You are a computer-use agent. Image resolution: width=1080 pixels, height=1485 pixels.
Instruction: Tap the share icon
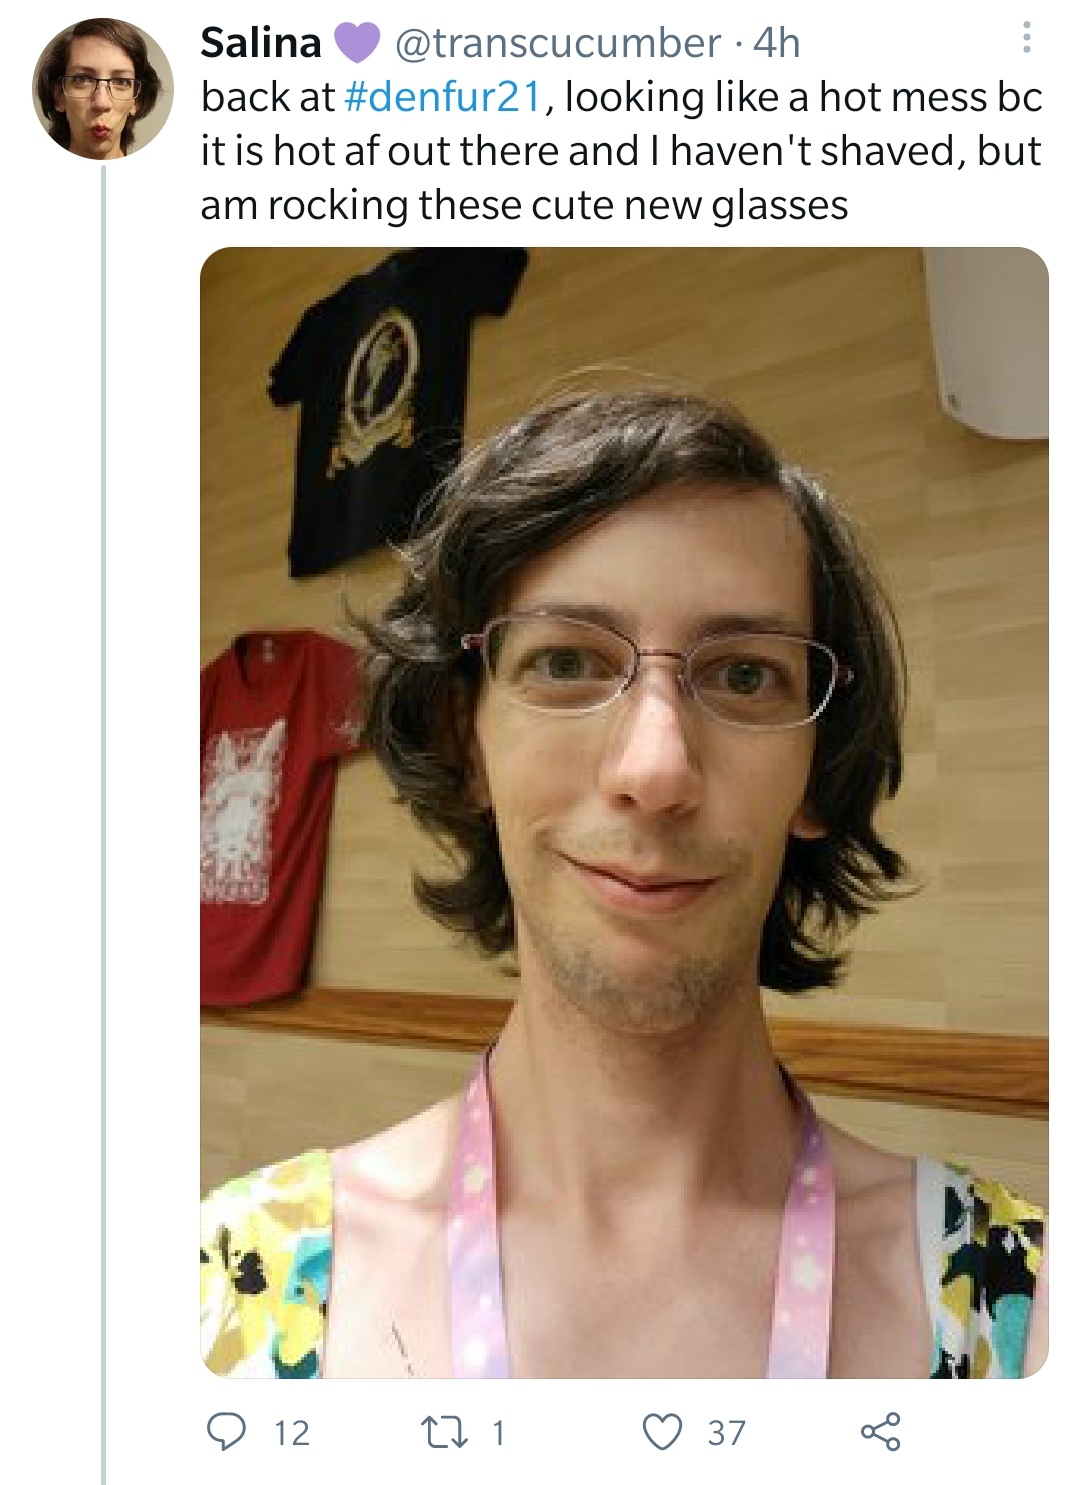881,1431
